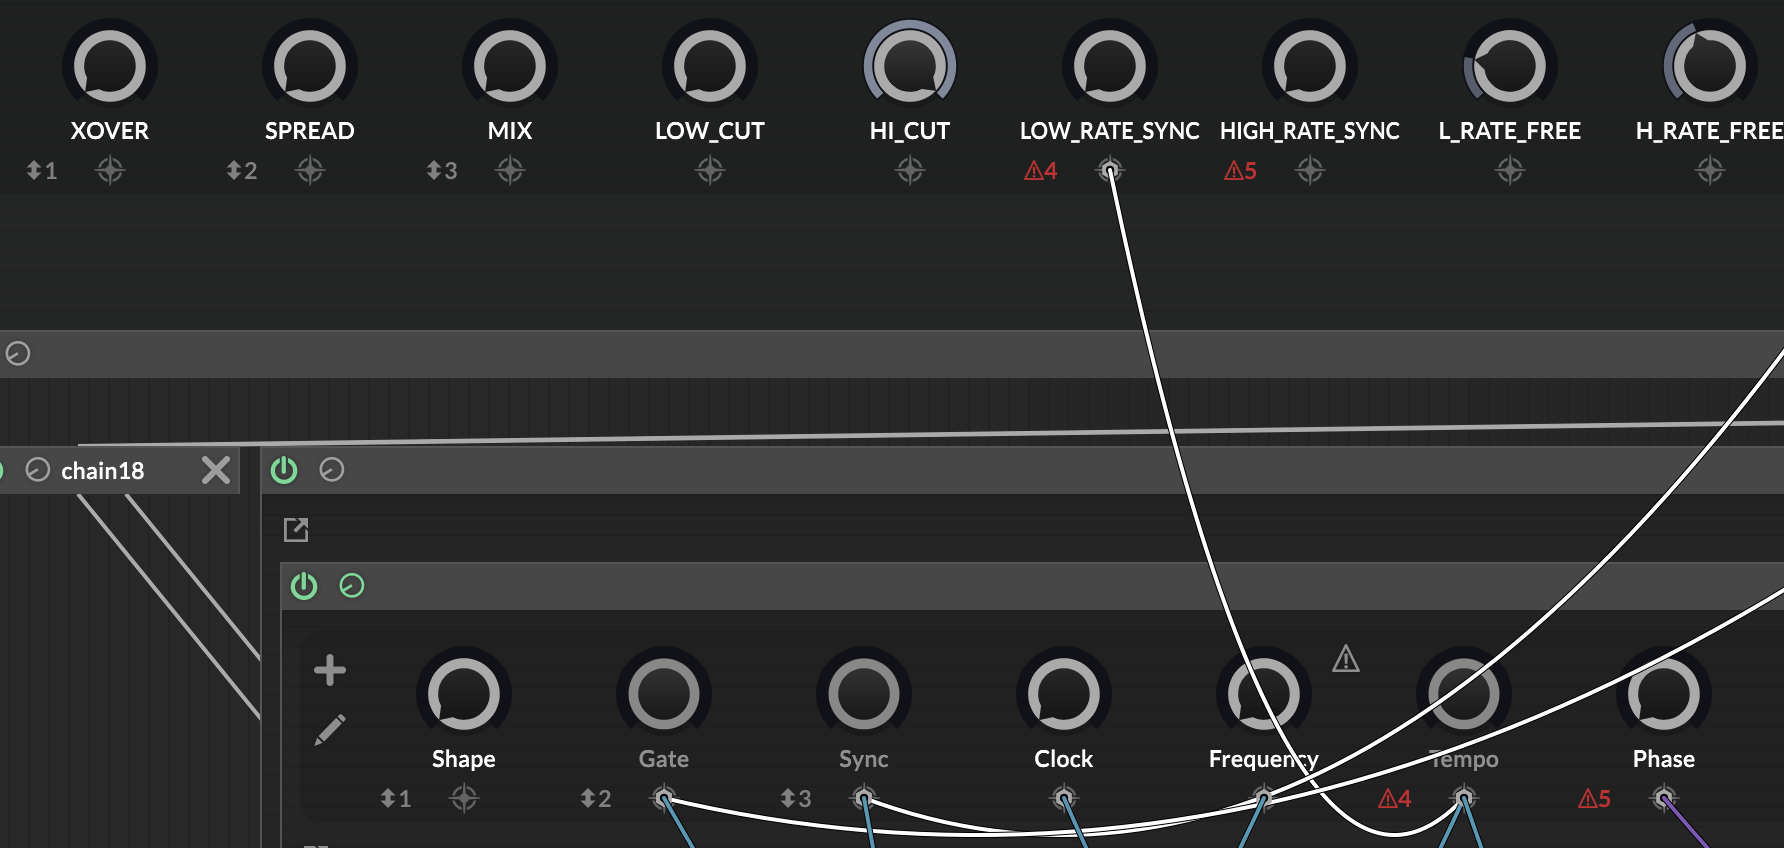Click the warning triangle above Frequency knob
The image size is (1784, 848).
(1346, 659)
